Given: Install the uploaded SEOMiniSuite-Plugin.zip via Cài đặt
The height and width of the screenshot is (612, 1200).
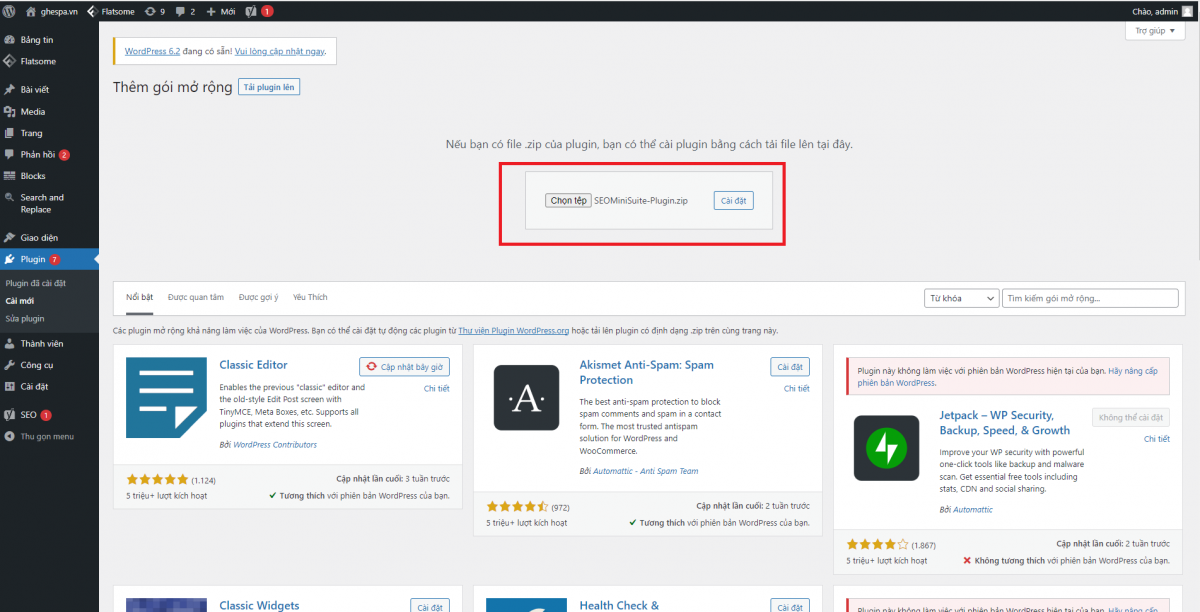Looking at the screenshot, I should click(x=733, y=201).
